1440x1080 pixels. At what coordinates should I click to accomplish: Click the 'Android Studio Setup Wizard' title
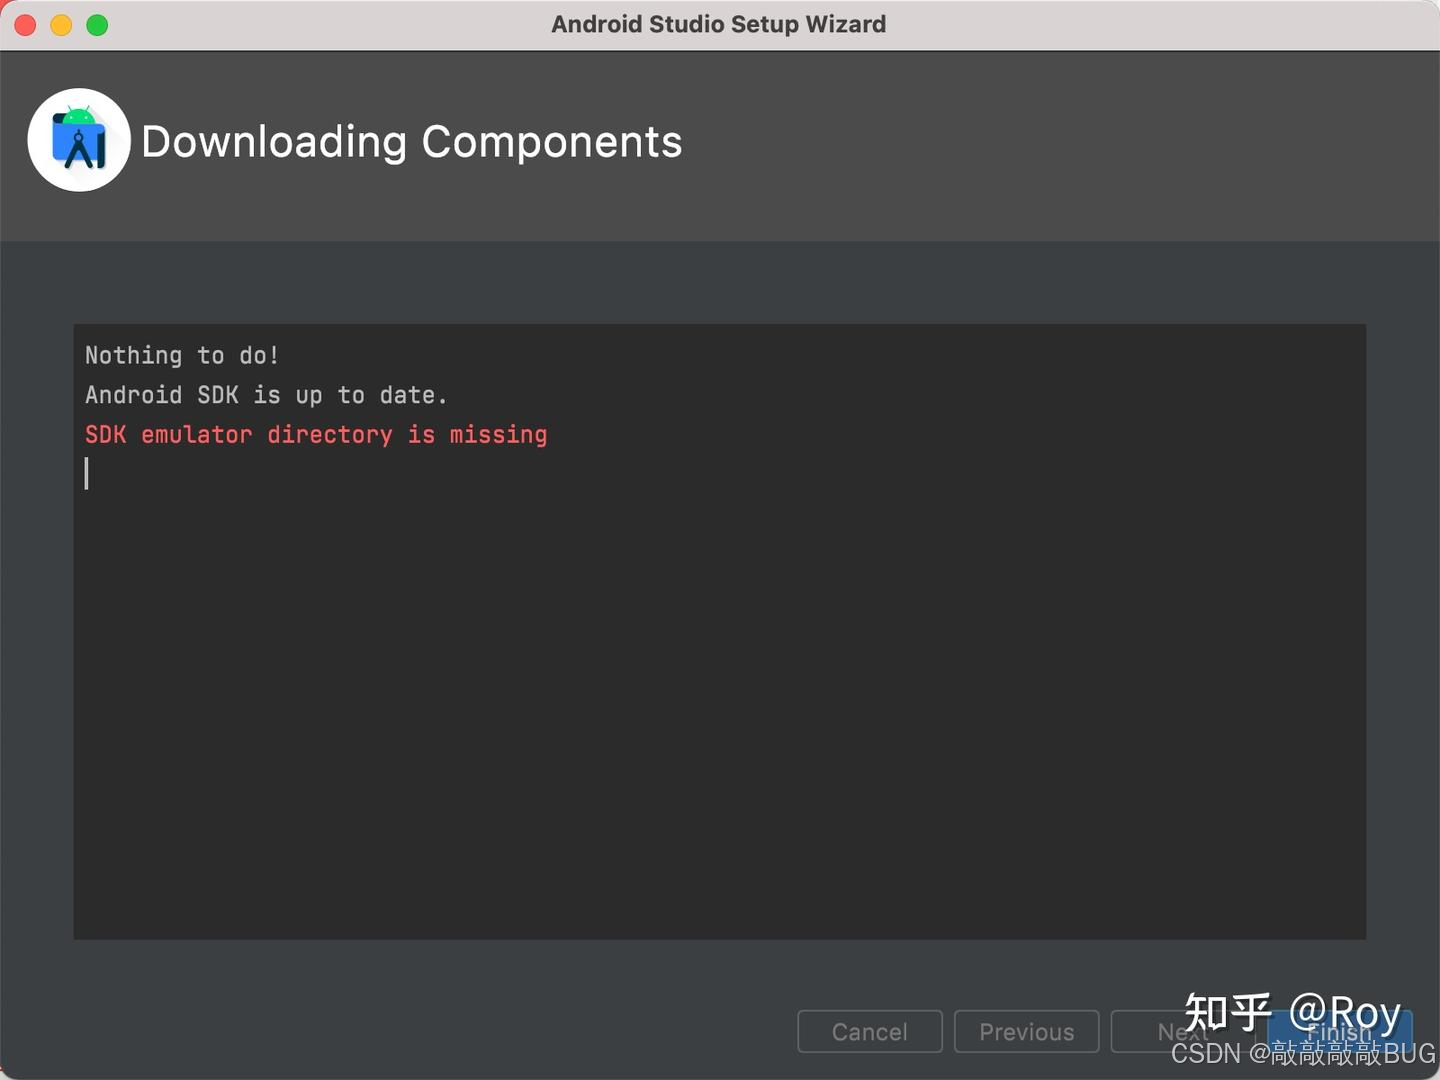pos(718,23)
